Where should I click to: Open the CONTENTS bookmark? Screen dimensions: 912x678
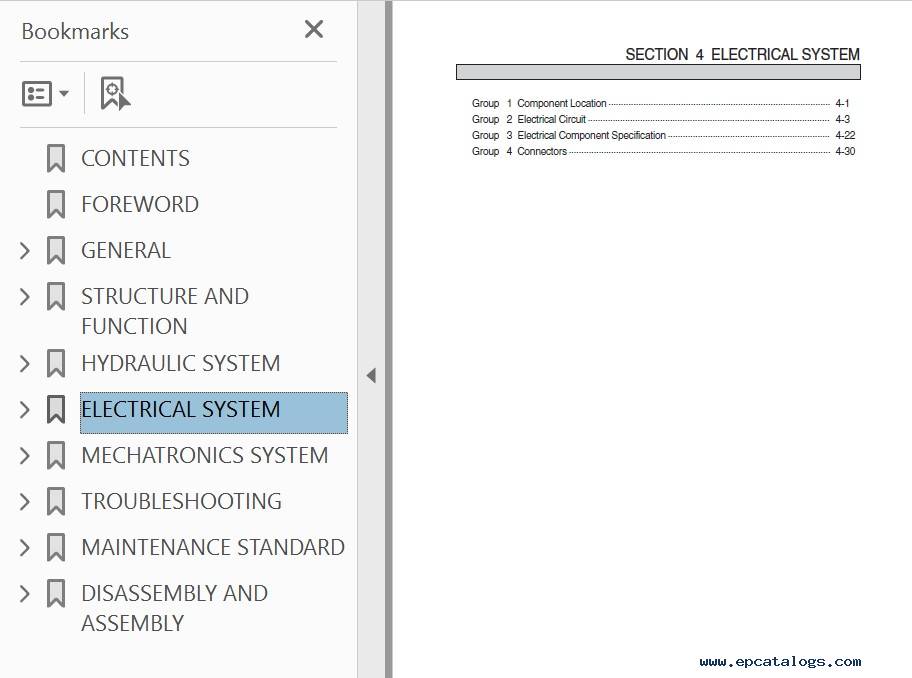click(135, 158)
